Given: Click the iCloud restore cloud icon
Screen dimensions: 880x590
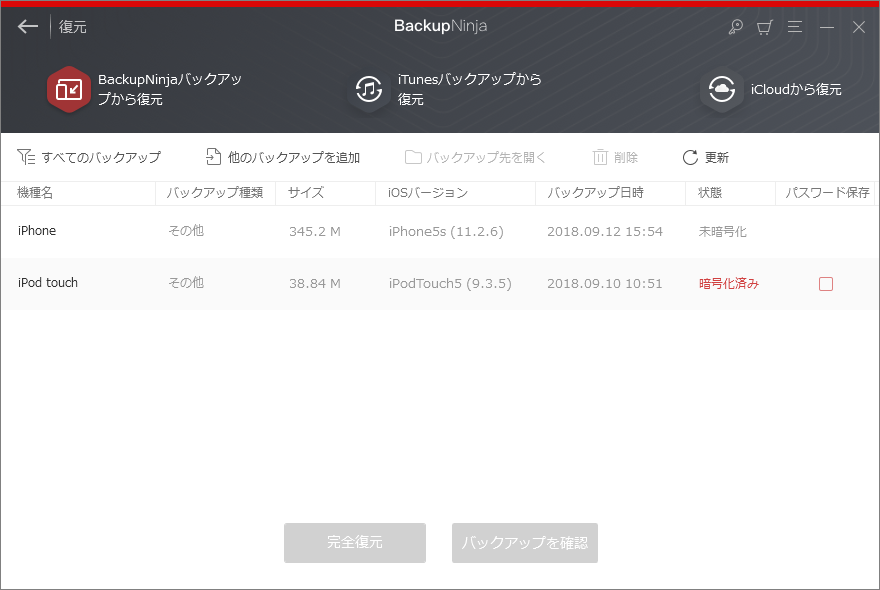Looking at the screenshot, I should 721,89.
